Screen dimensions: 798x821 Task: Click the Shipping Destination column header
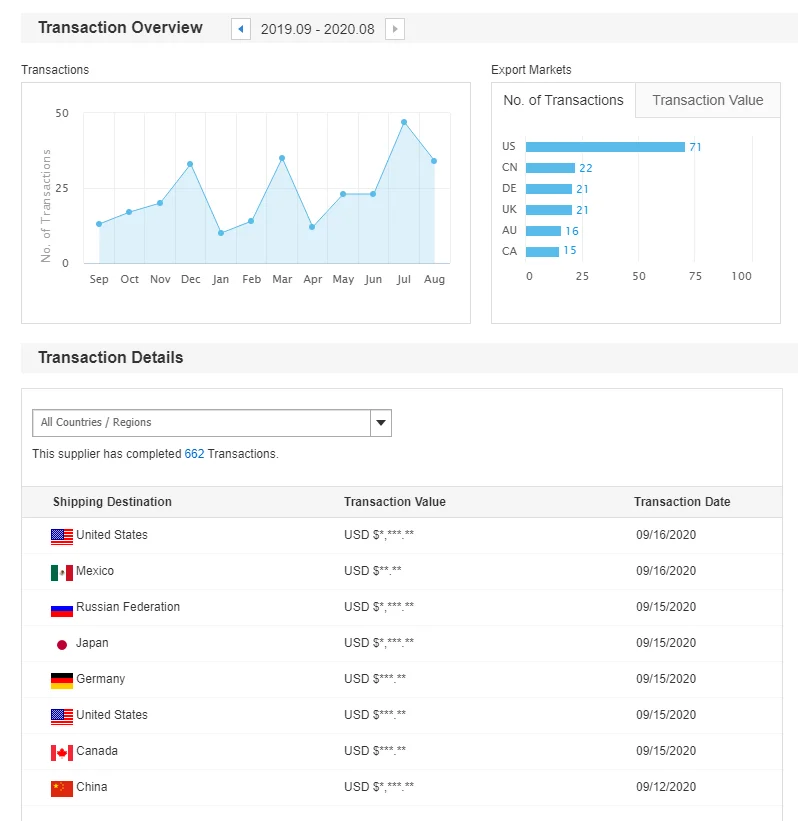(112, 502)
